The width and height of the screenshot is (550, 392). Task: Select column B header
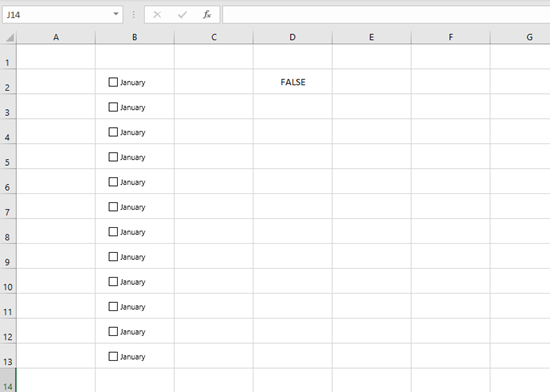[x=135, y=37]
